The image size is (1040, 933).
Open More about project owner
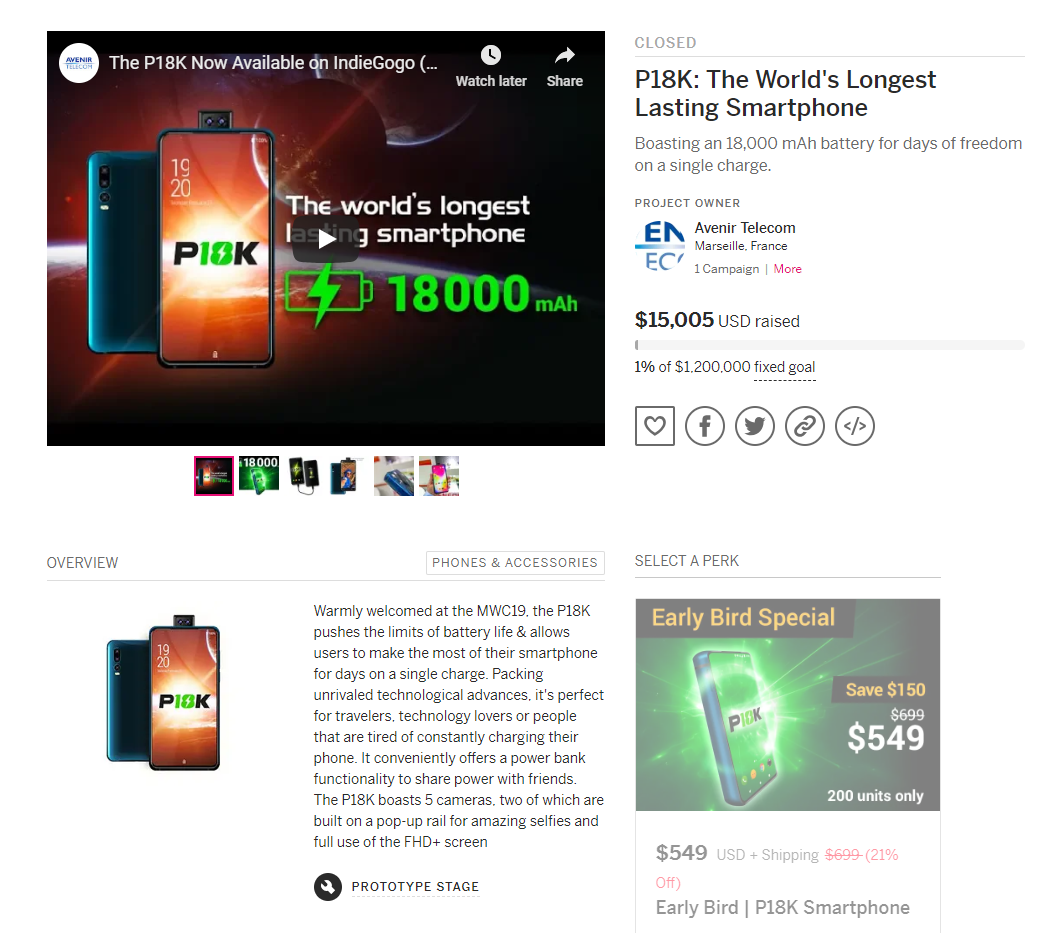[787, 269]
